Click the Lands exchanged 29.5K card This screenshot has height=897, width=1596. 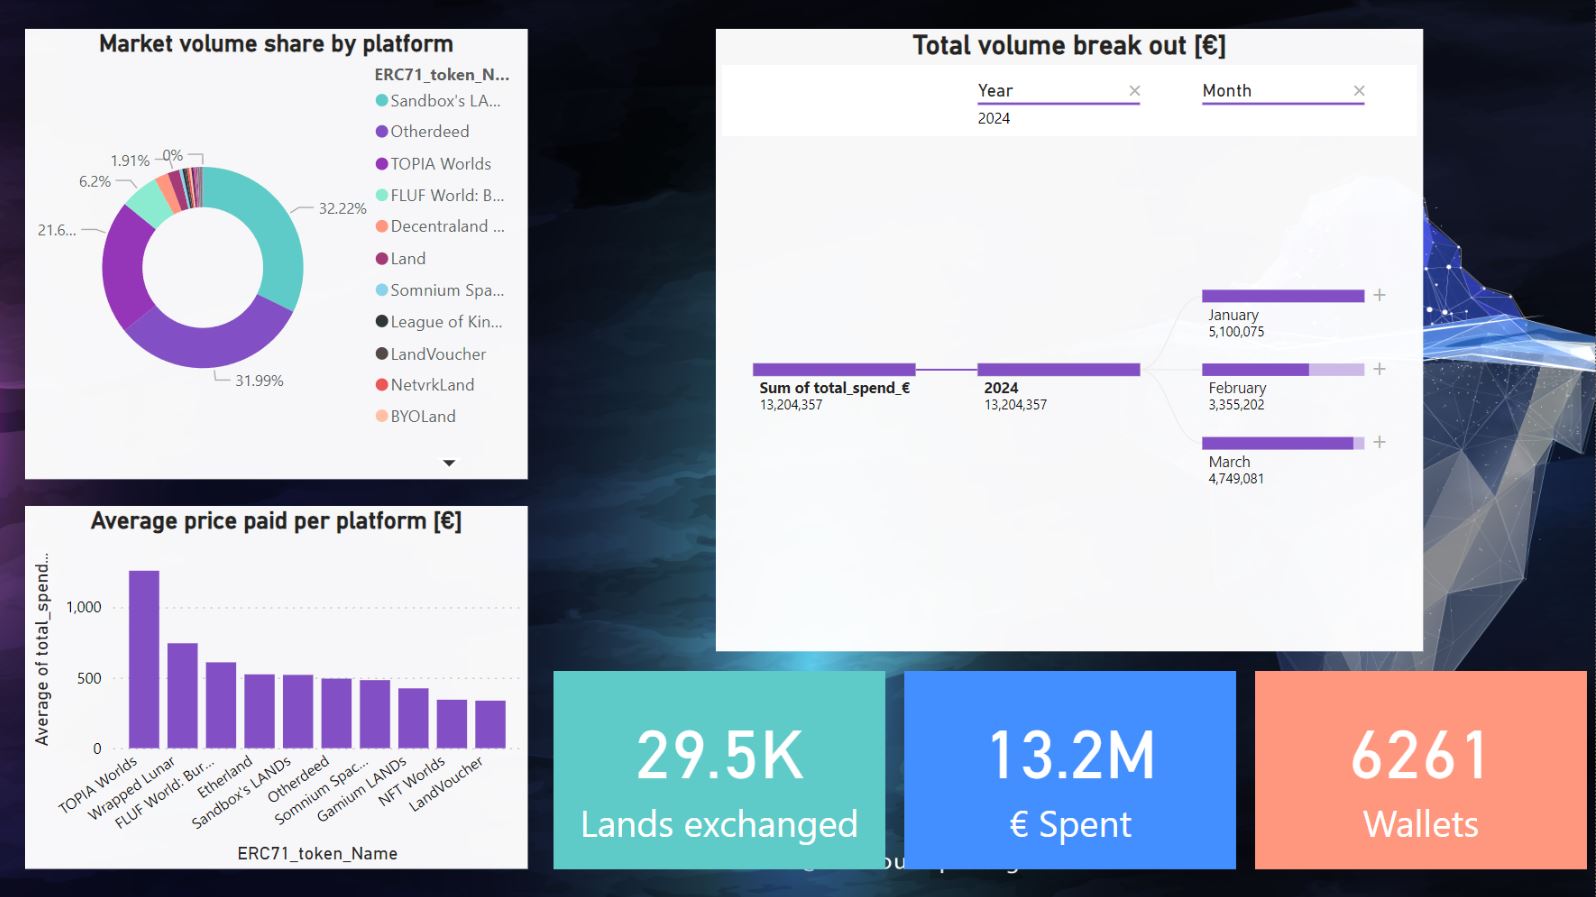719,770
